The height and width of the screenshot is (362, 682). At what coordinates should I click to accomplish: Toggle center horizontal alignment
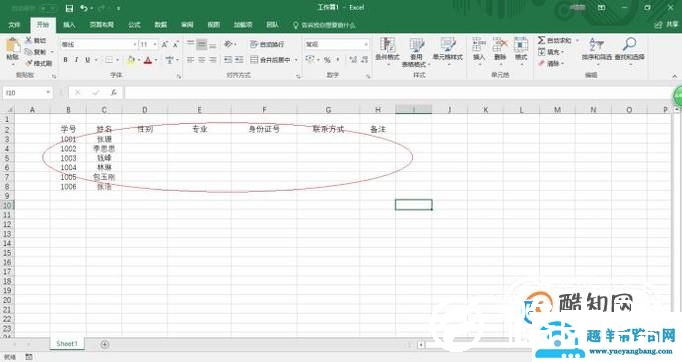click(201, 60)
